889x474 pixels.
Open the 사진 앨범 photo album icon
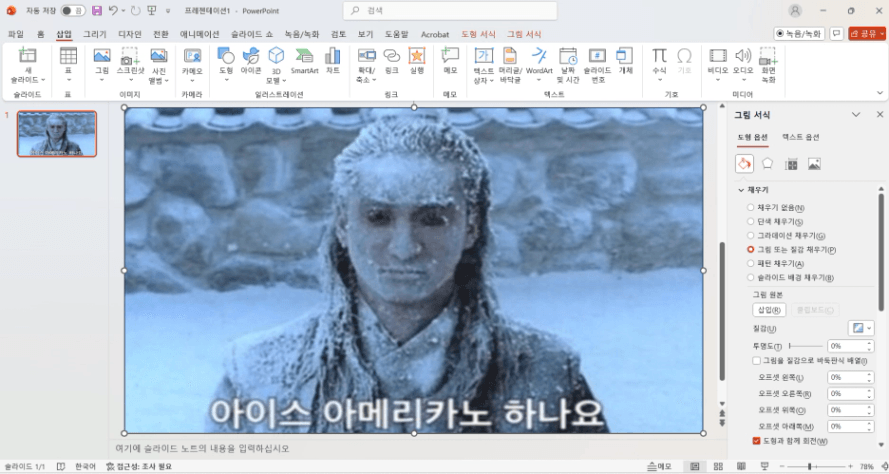159,56
